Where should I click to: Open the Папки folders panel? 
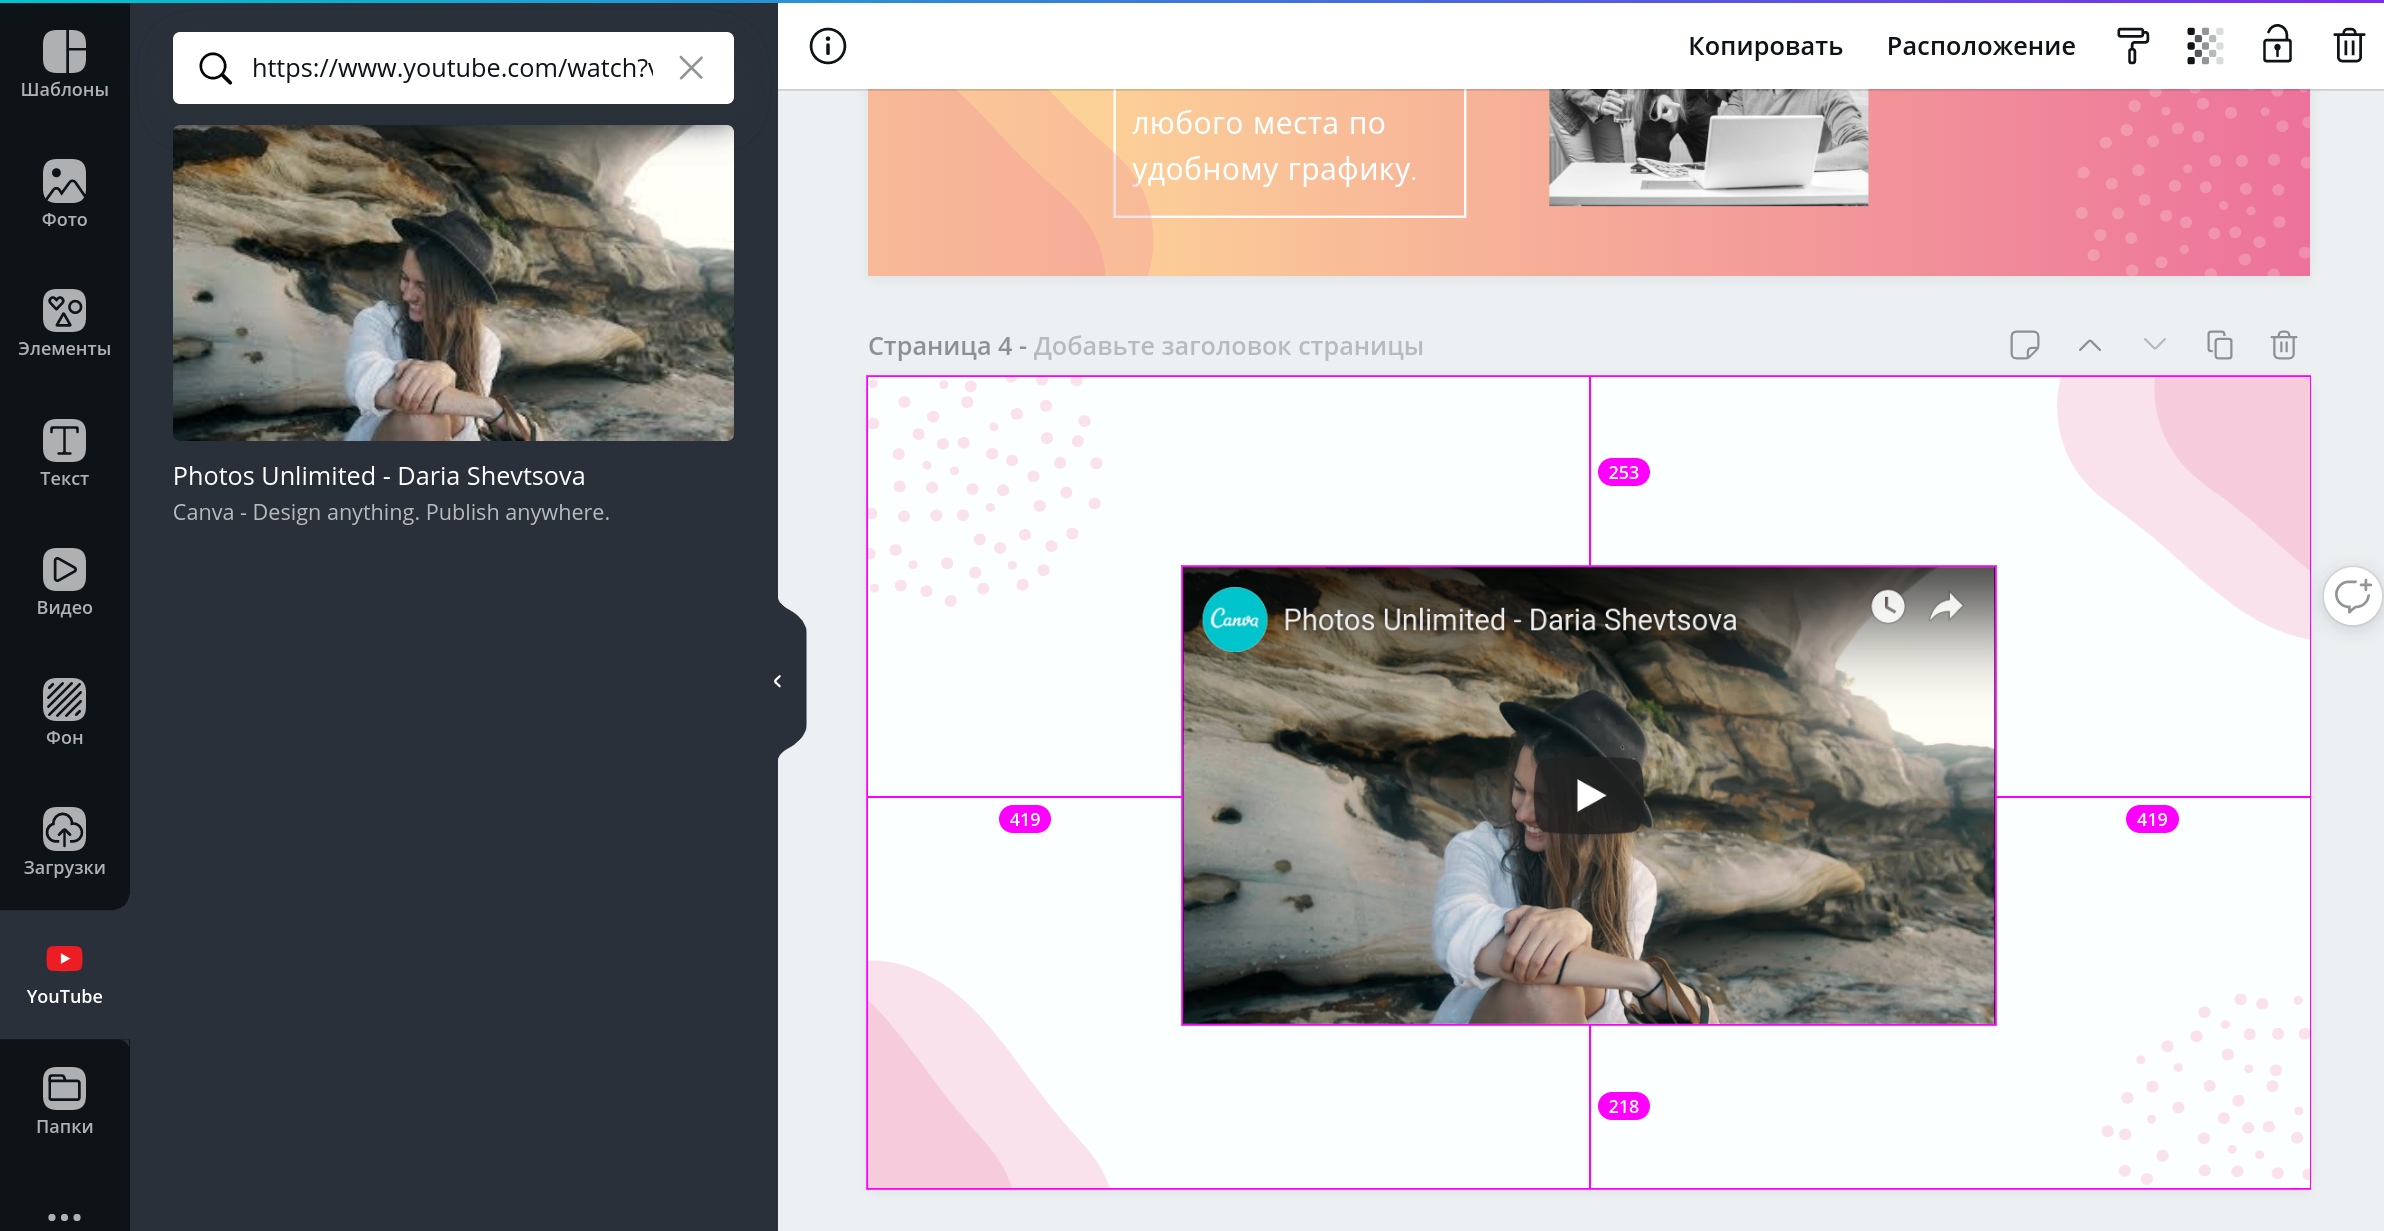point(64,1101)
